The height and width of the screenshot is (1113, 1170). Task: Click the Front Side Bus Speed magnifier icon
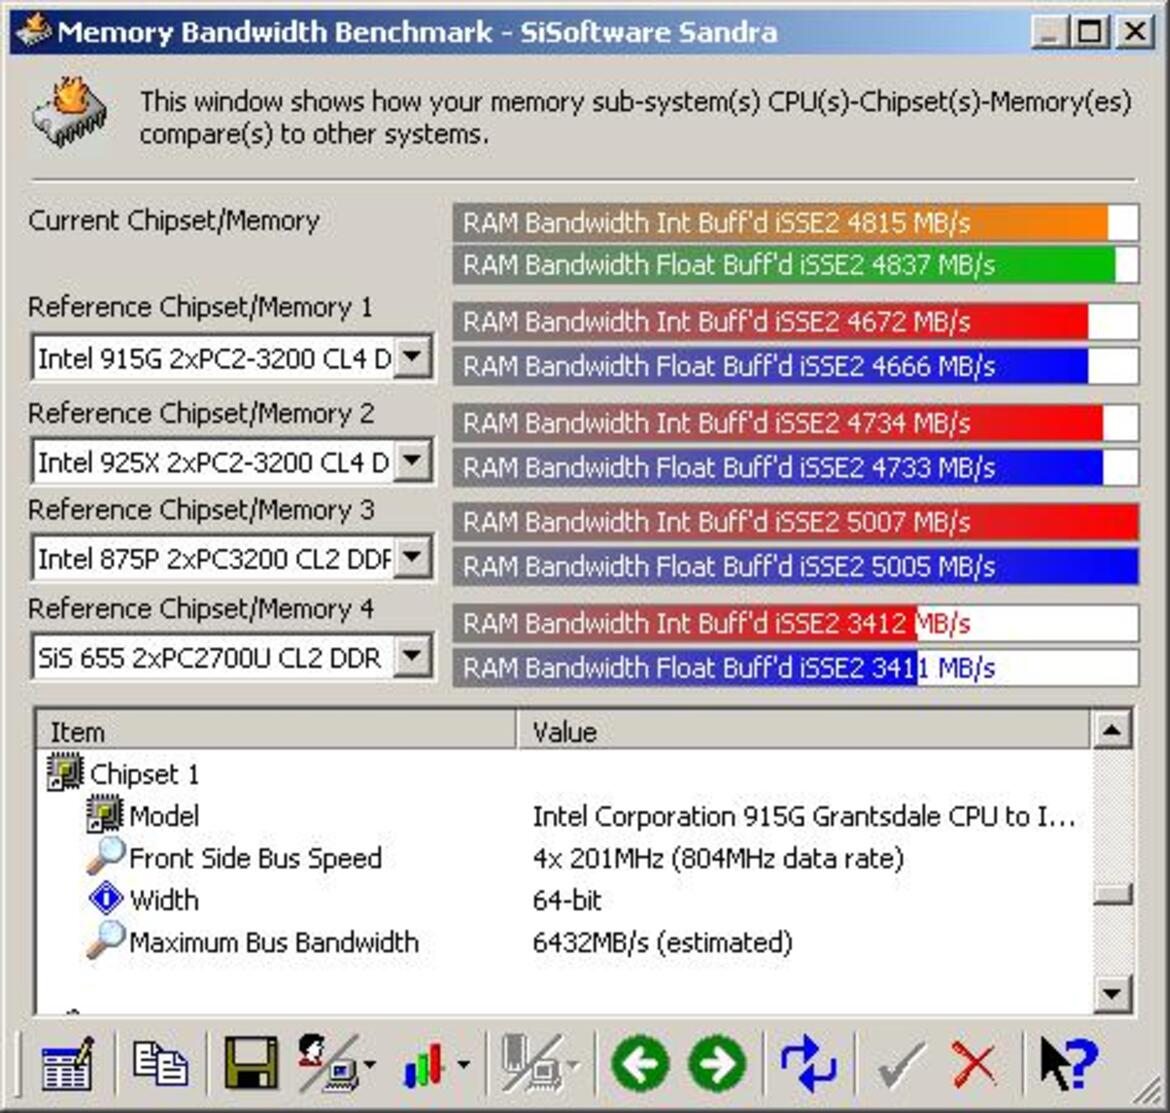(105, 856)
